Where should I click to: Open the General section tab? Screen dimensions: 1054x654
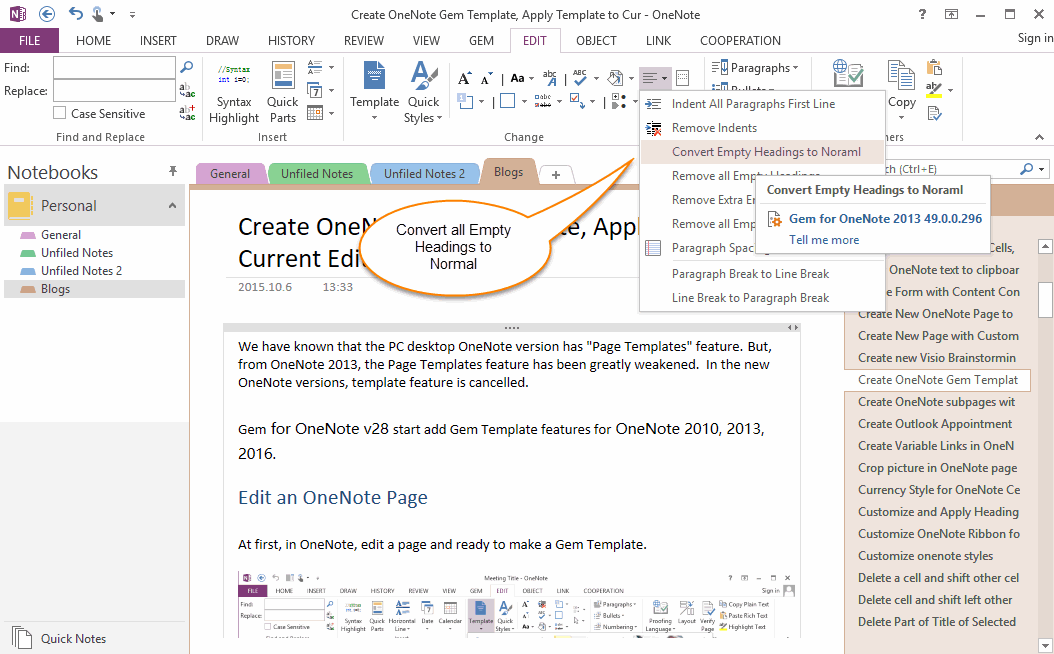pyautogui.click(x=230, y=173)
